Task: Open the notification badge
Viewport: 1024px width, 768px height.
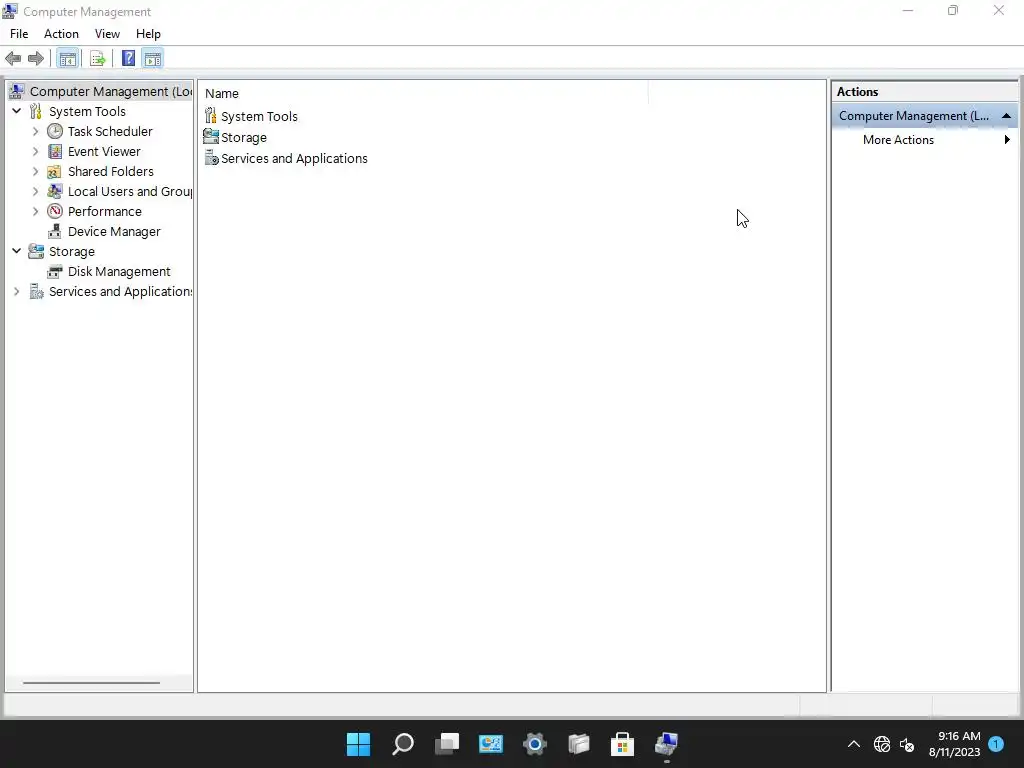Action: click(x=996, y=744)
